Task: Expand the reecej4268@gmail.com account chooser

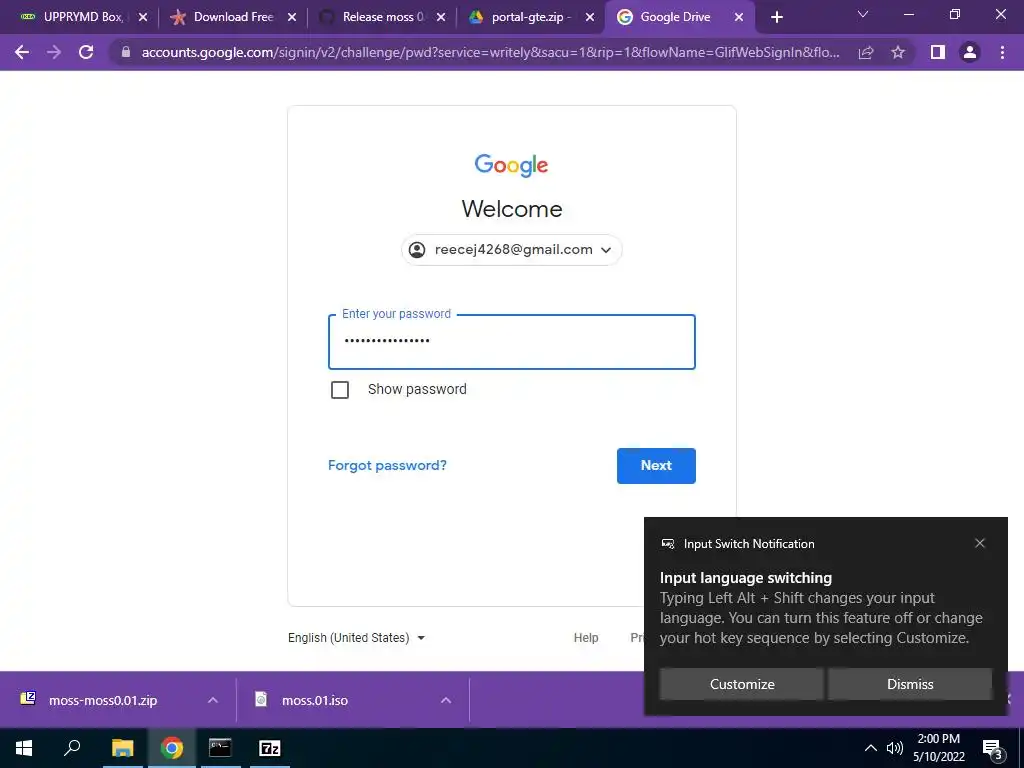Action: (x=511, y=249)
